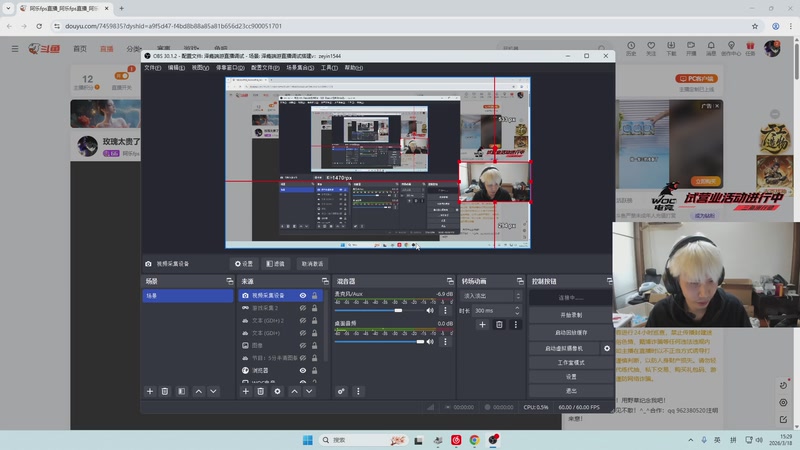The image size is (800, 450).
Task: Hide the 视频采集设备 source via eye icon
Action: coord(303,296)
